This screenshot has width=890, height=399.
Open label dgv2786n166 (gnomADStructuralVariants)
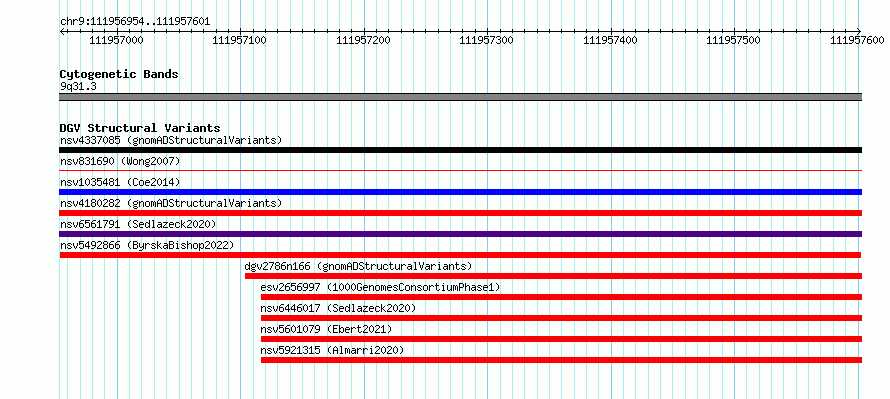(358, 266)
